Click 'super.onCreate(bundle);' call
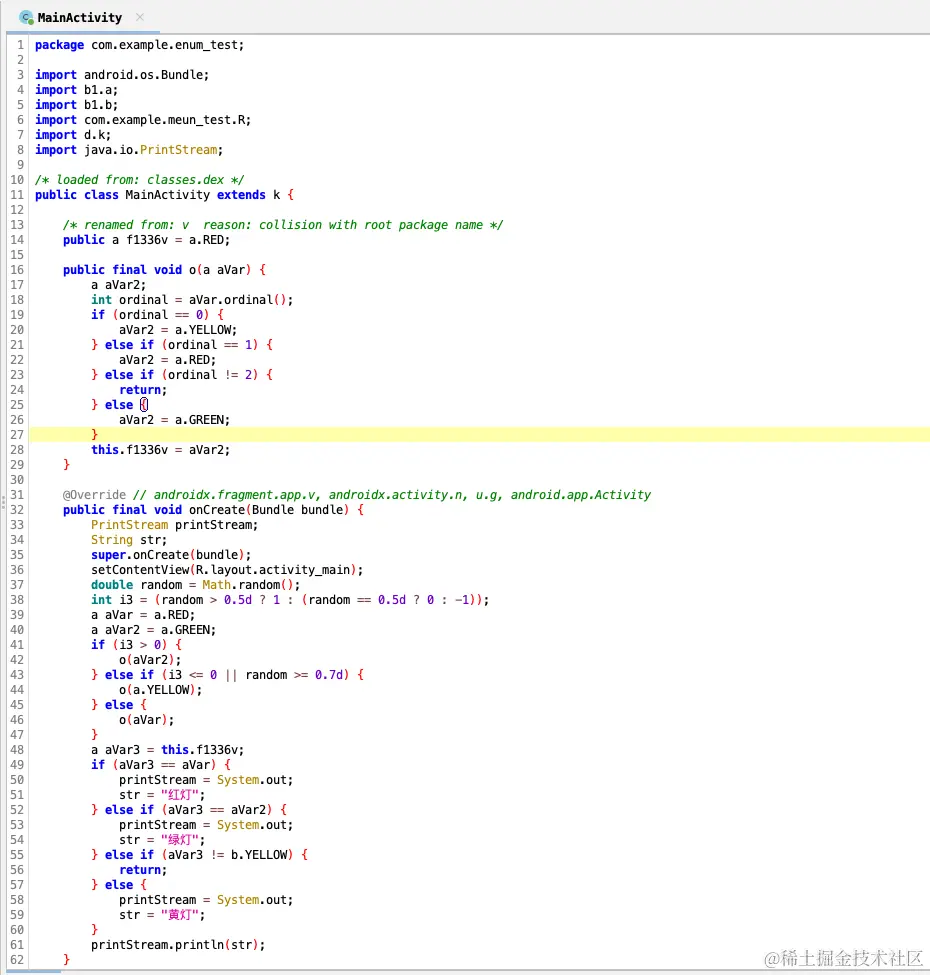Image resolution: width=930 pixels, height=975 pixels. coord(171,555)
